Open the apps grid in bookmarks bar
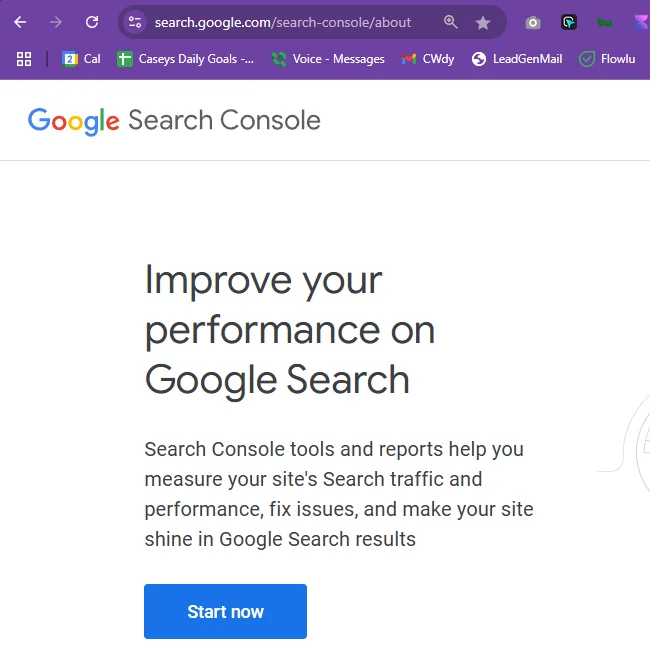The image size is (650, 665). (24, 59)
